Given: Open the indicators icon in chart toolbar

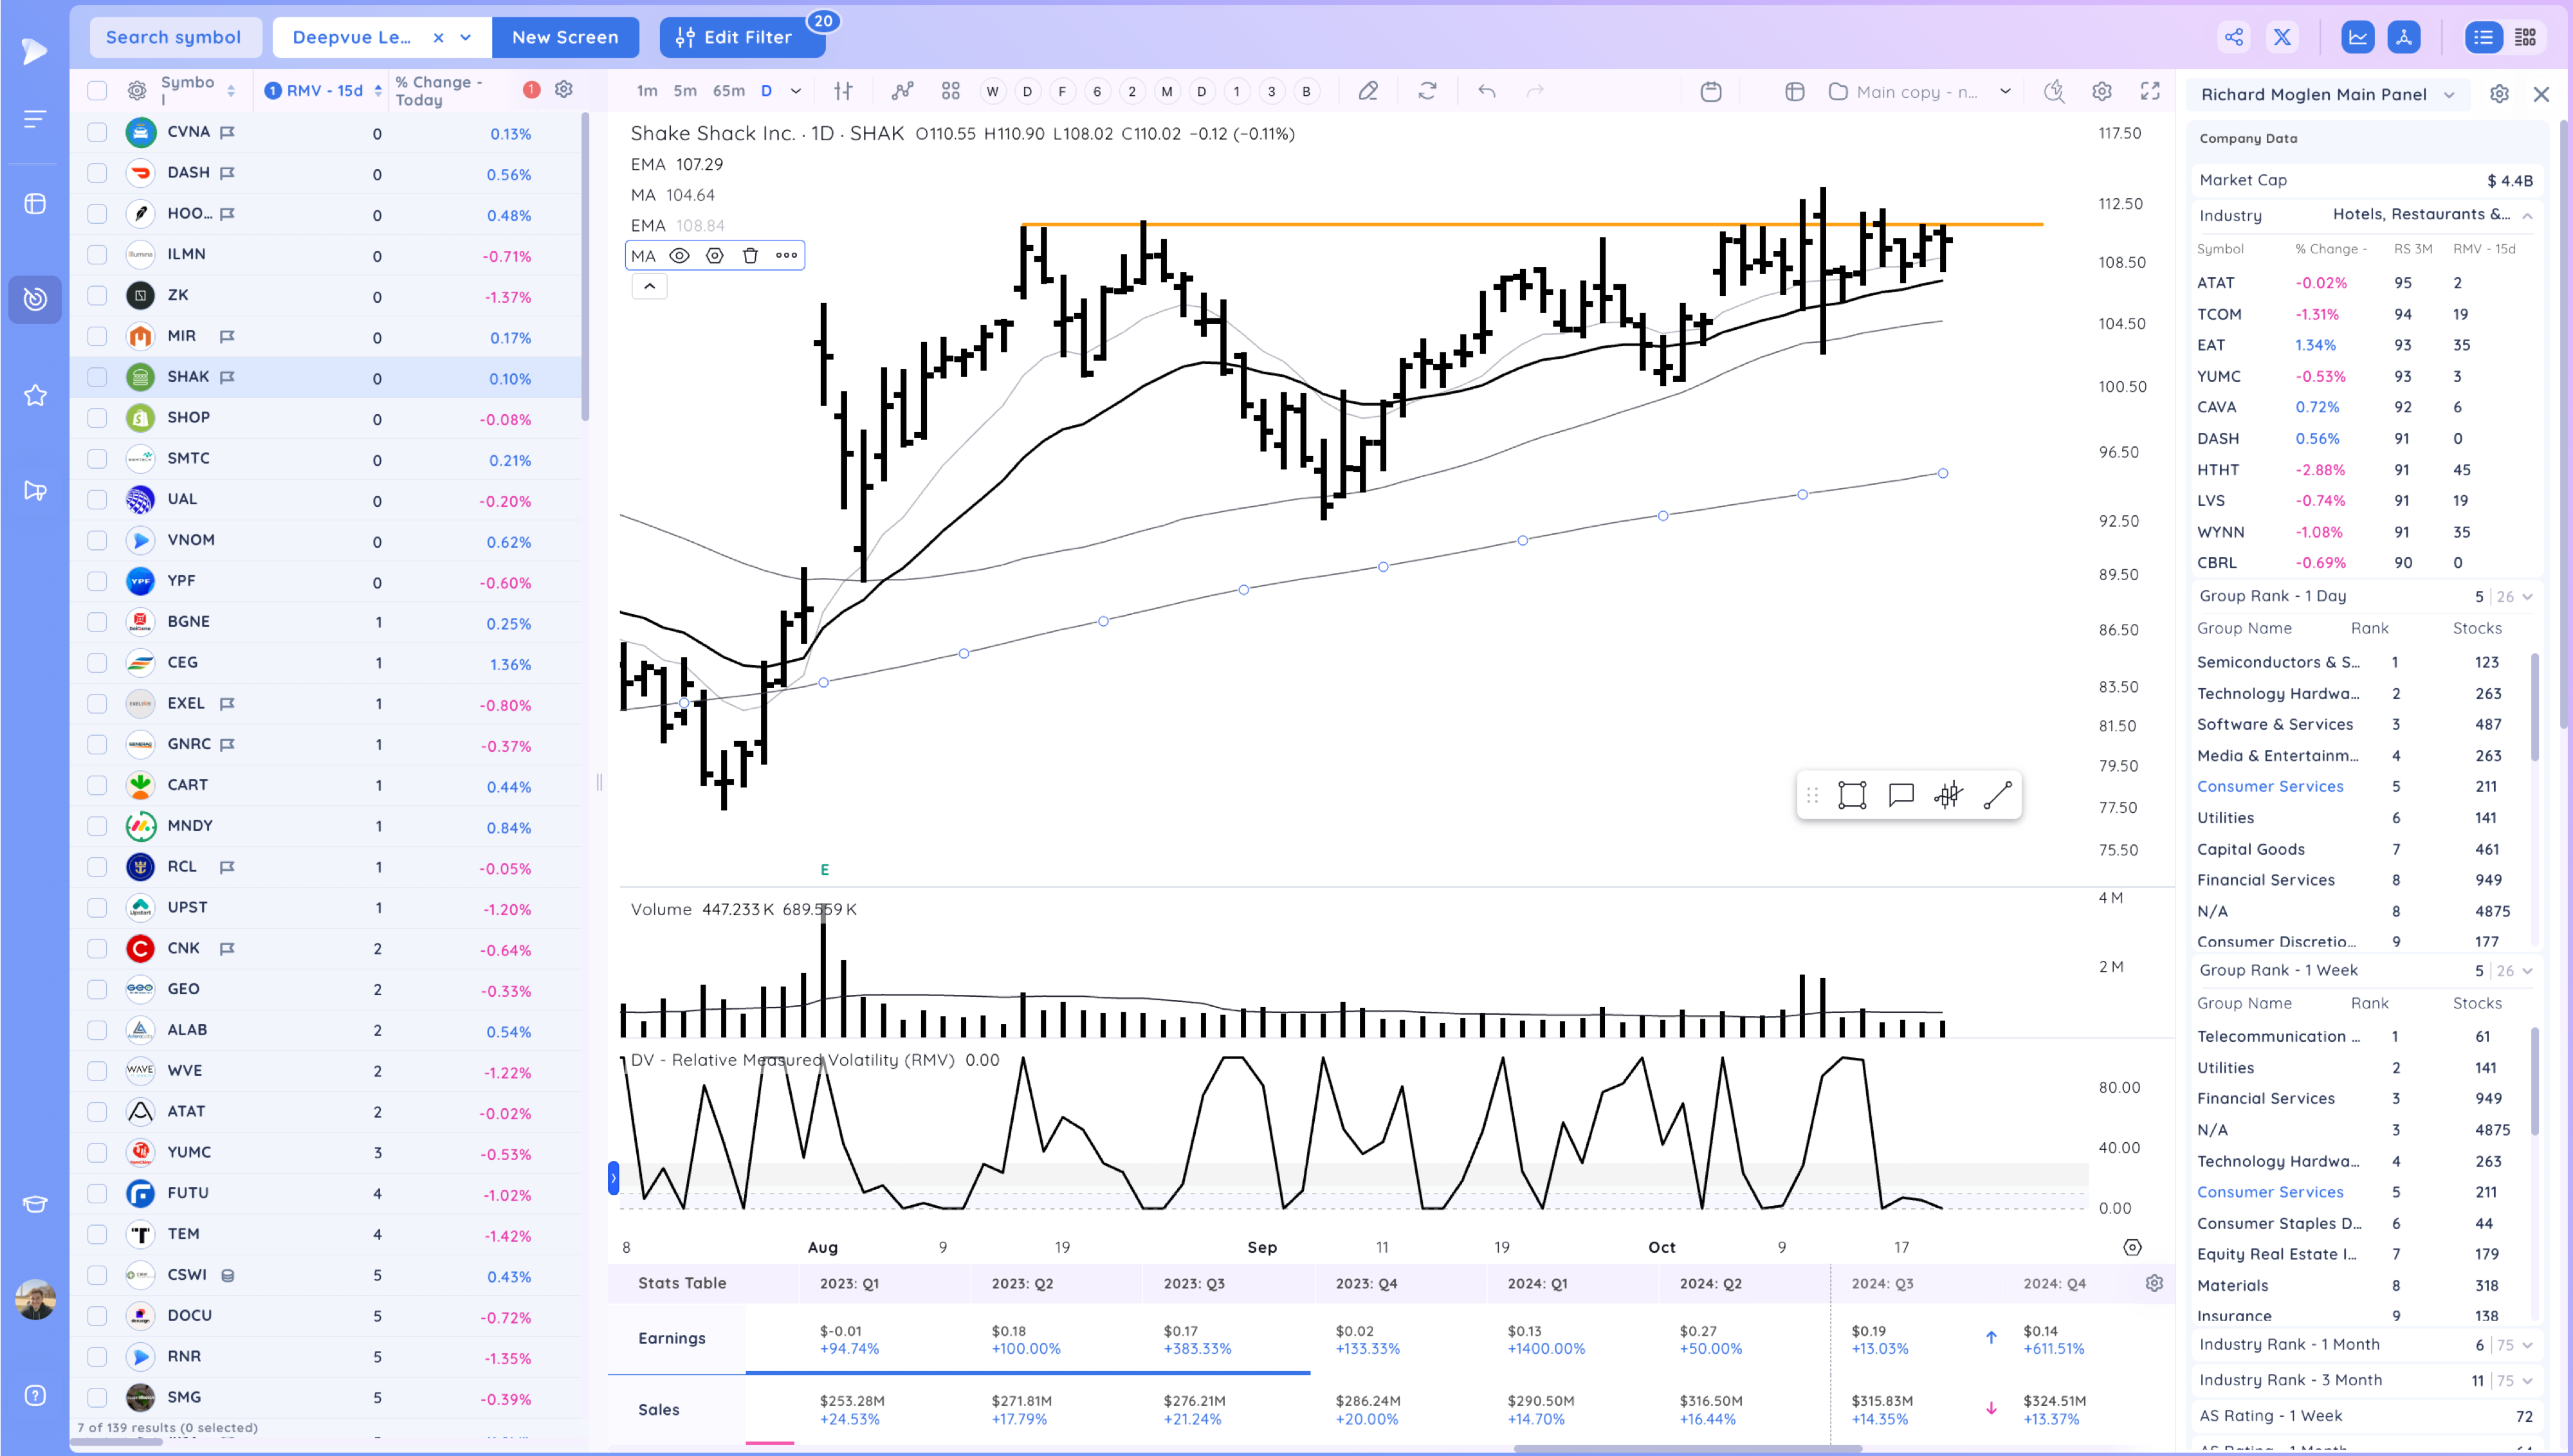Looking at the screenshot, I should tap(902, 91).
